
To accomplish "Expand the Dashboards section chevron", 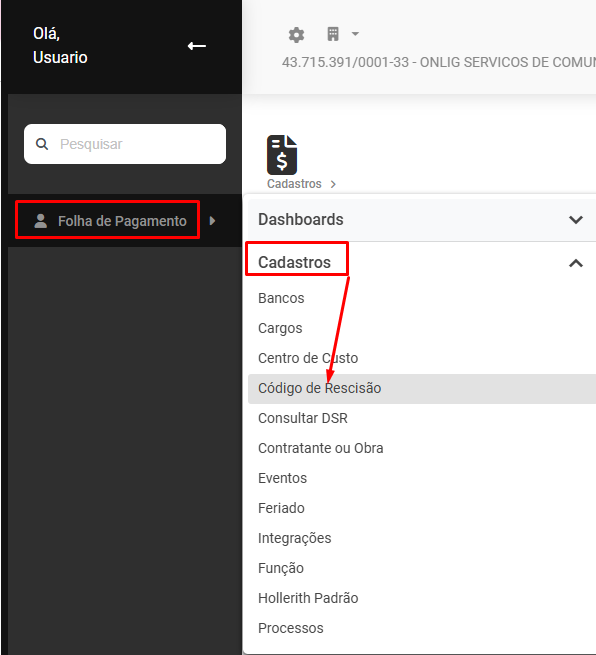I will (x=576, y=220).
